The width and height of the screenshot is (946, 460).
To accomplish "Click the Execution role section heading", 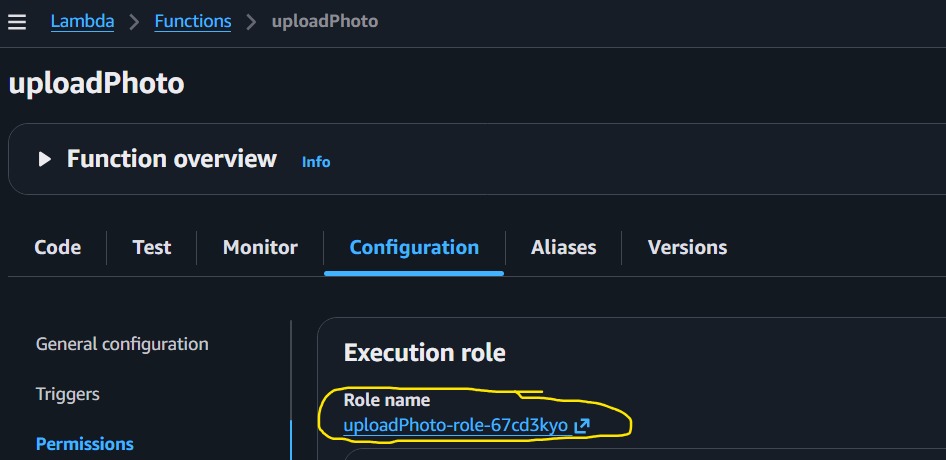I will (424, 352).
